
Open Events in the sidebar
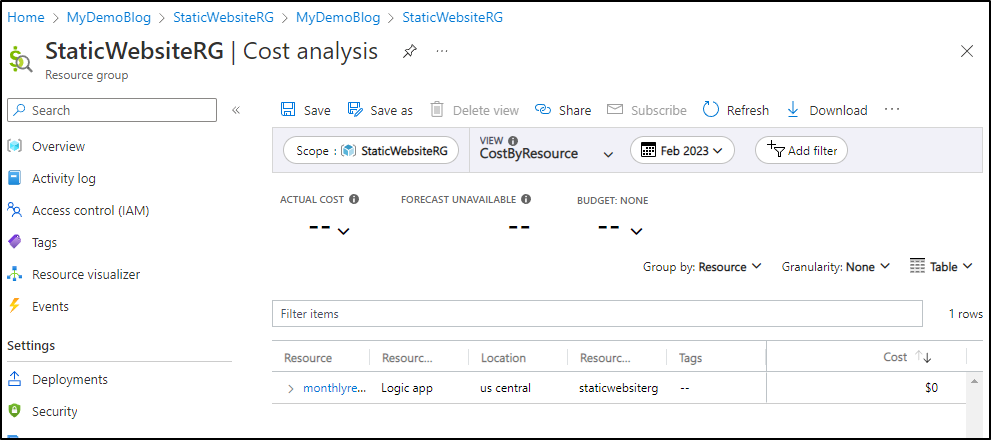[50, 306]
